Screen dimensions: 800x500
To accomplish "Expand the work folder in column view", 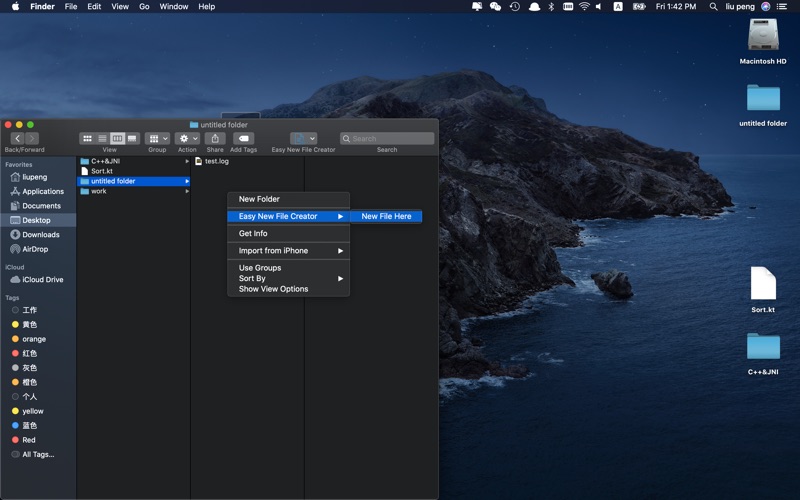I will 98,191.
